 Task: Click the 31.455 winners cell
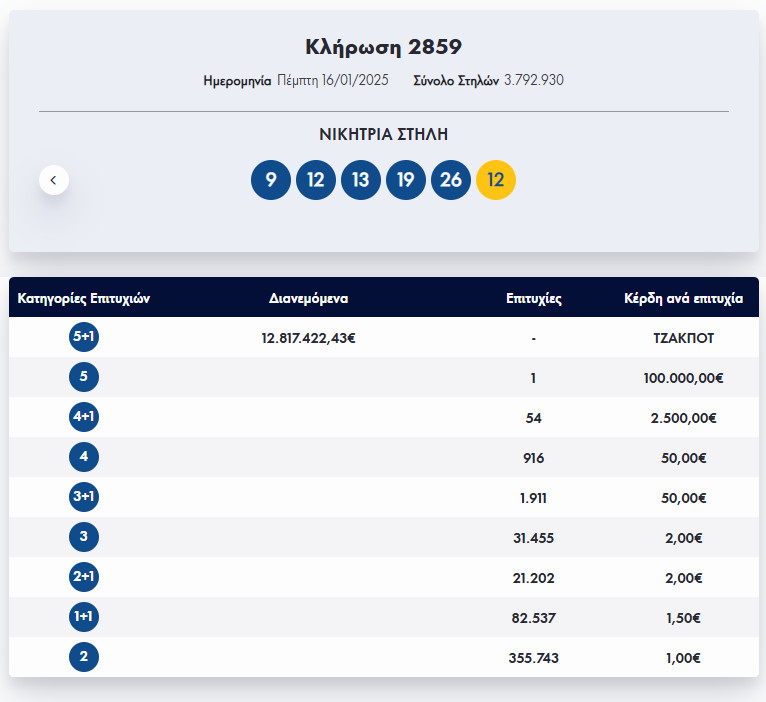[x=533, y=538]
